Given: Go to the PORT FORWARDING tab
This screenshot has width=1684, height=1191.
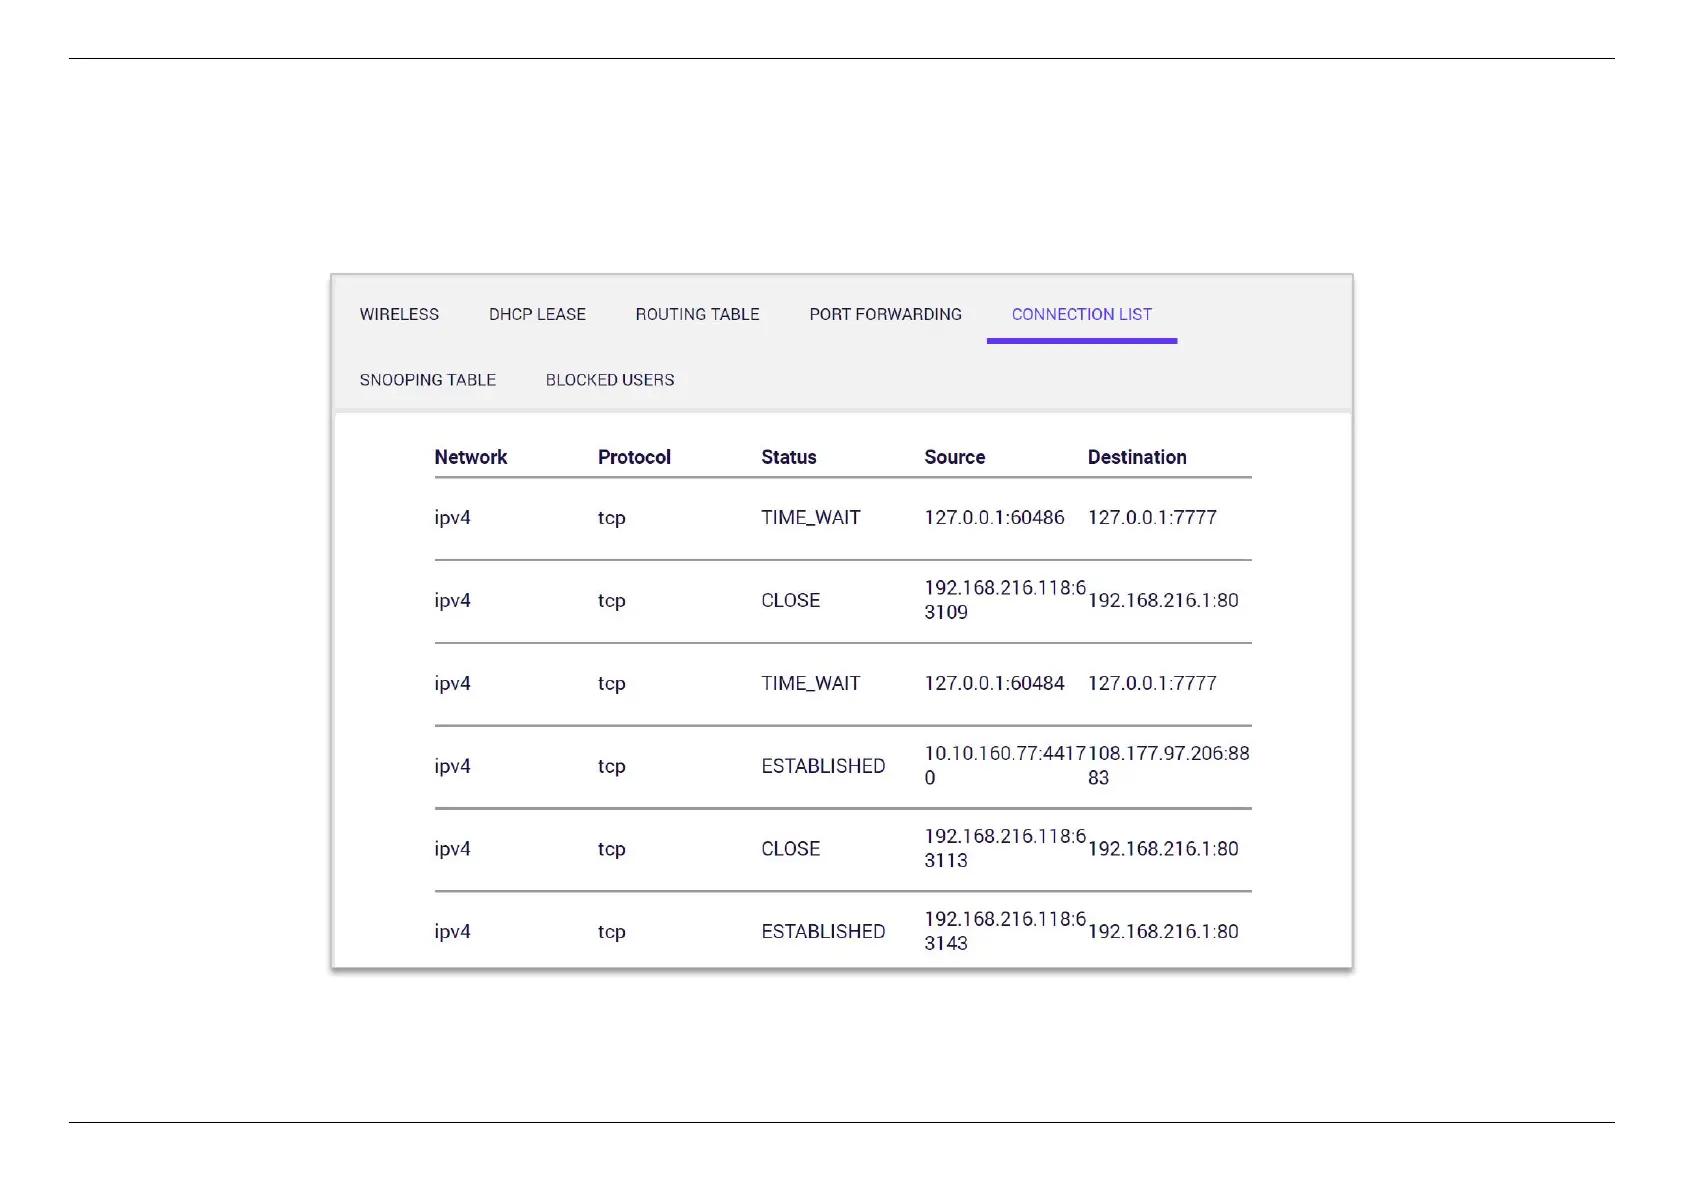Looking at the screenshot, I should [x=885, y=314].
